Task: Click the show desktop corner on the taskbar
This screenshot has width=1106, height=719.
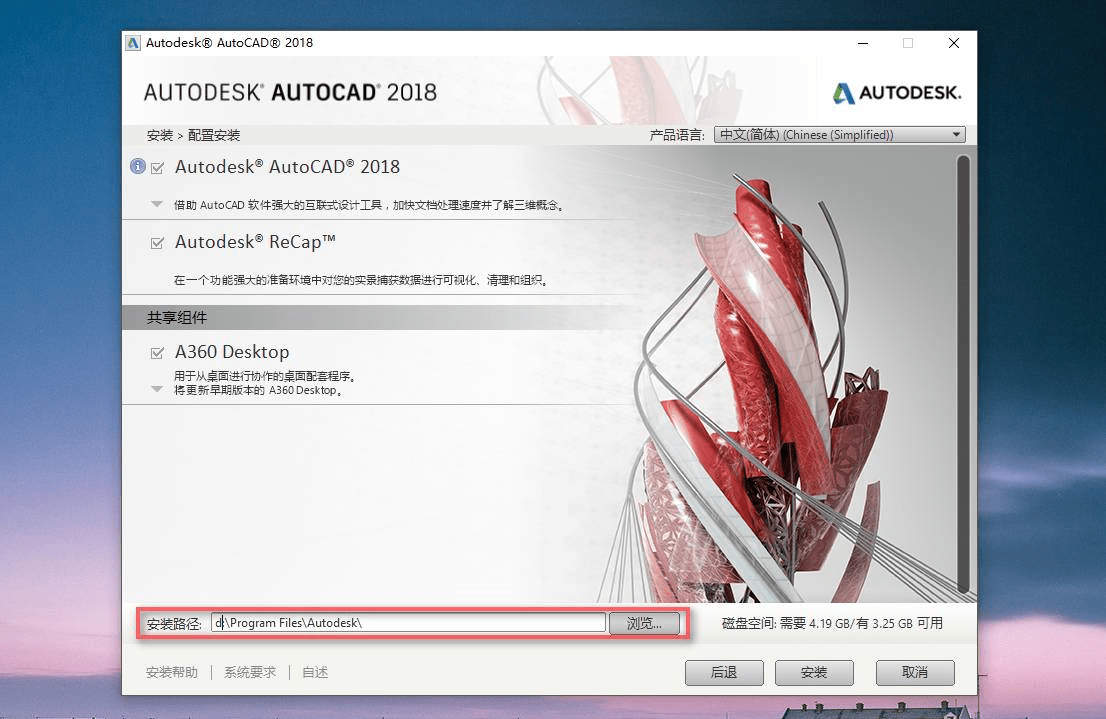Action: pos(1103,716)
